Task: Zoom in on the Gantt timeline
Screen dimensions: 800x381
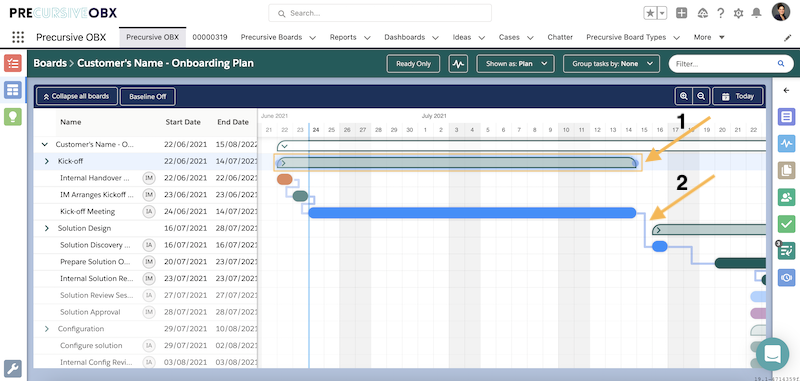Action: [684, 96]
